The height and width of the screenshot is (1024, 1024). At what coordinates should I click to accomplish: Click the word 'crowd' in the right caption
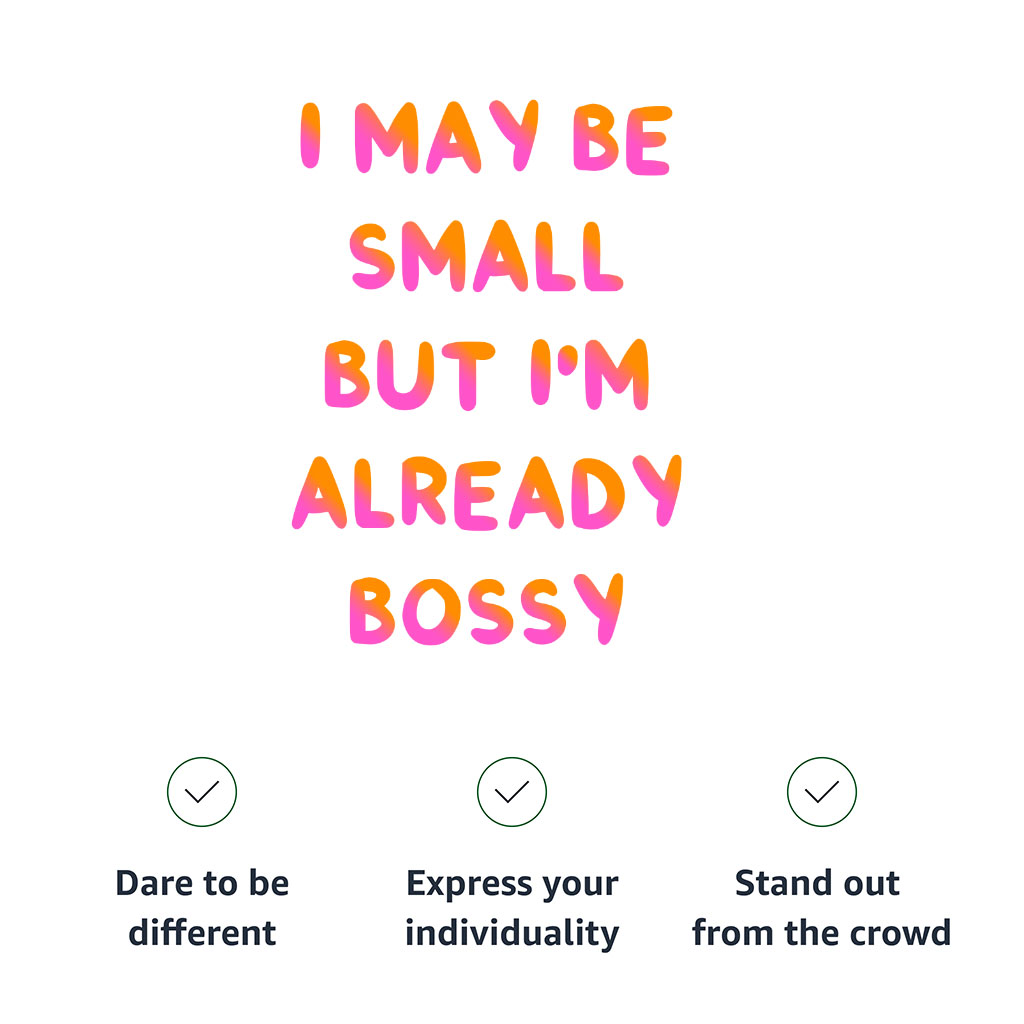(x=899, y=934)
